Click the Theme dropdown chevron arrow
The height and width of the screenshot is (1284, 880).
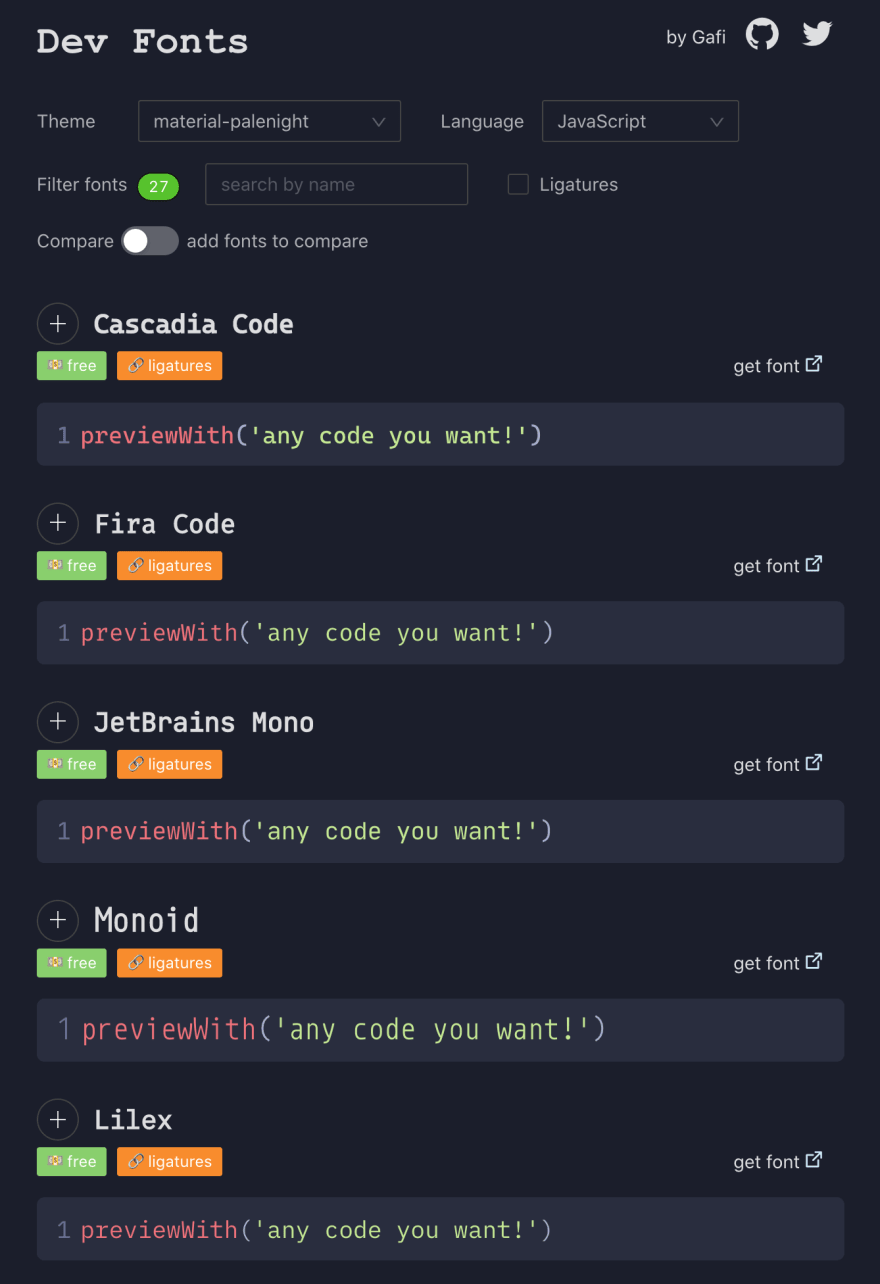pos(379,122)
